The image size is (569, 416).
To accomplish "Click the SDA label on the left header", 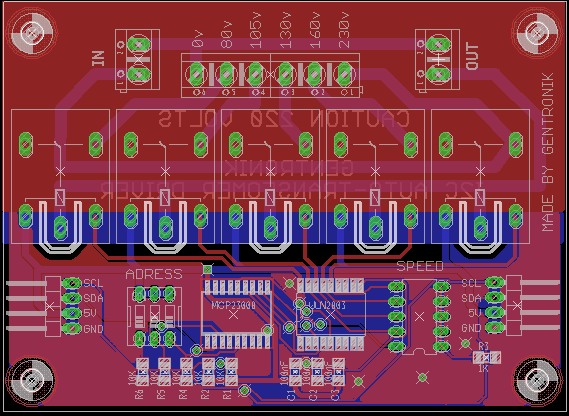I will click(x=94, y=298).
